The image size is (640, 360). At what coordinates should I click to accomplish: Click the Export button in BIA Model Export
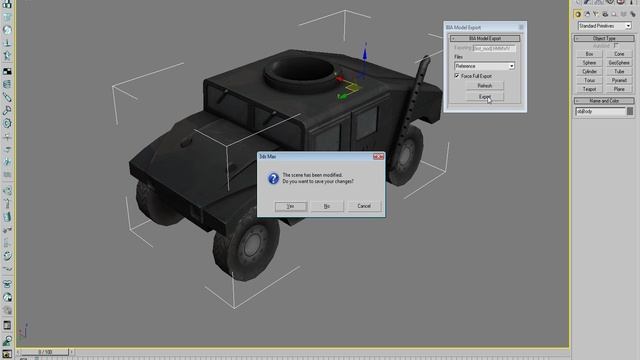point(485,97)
